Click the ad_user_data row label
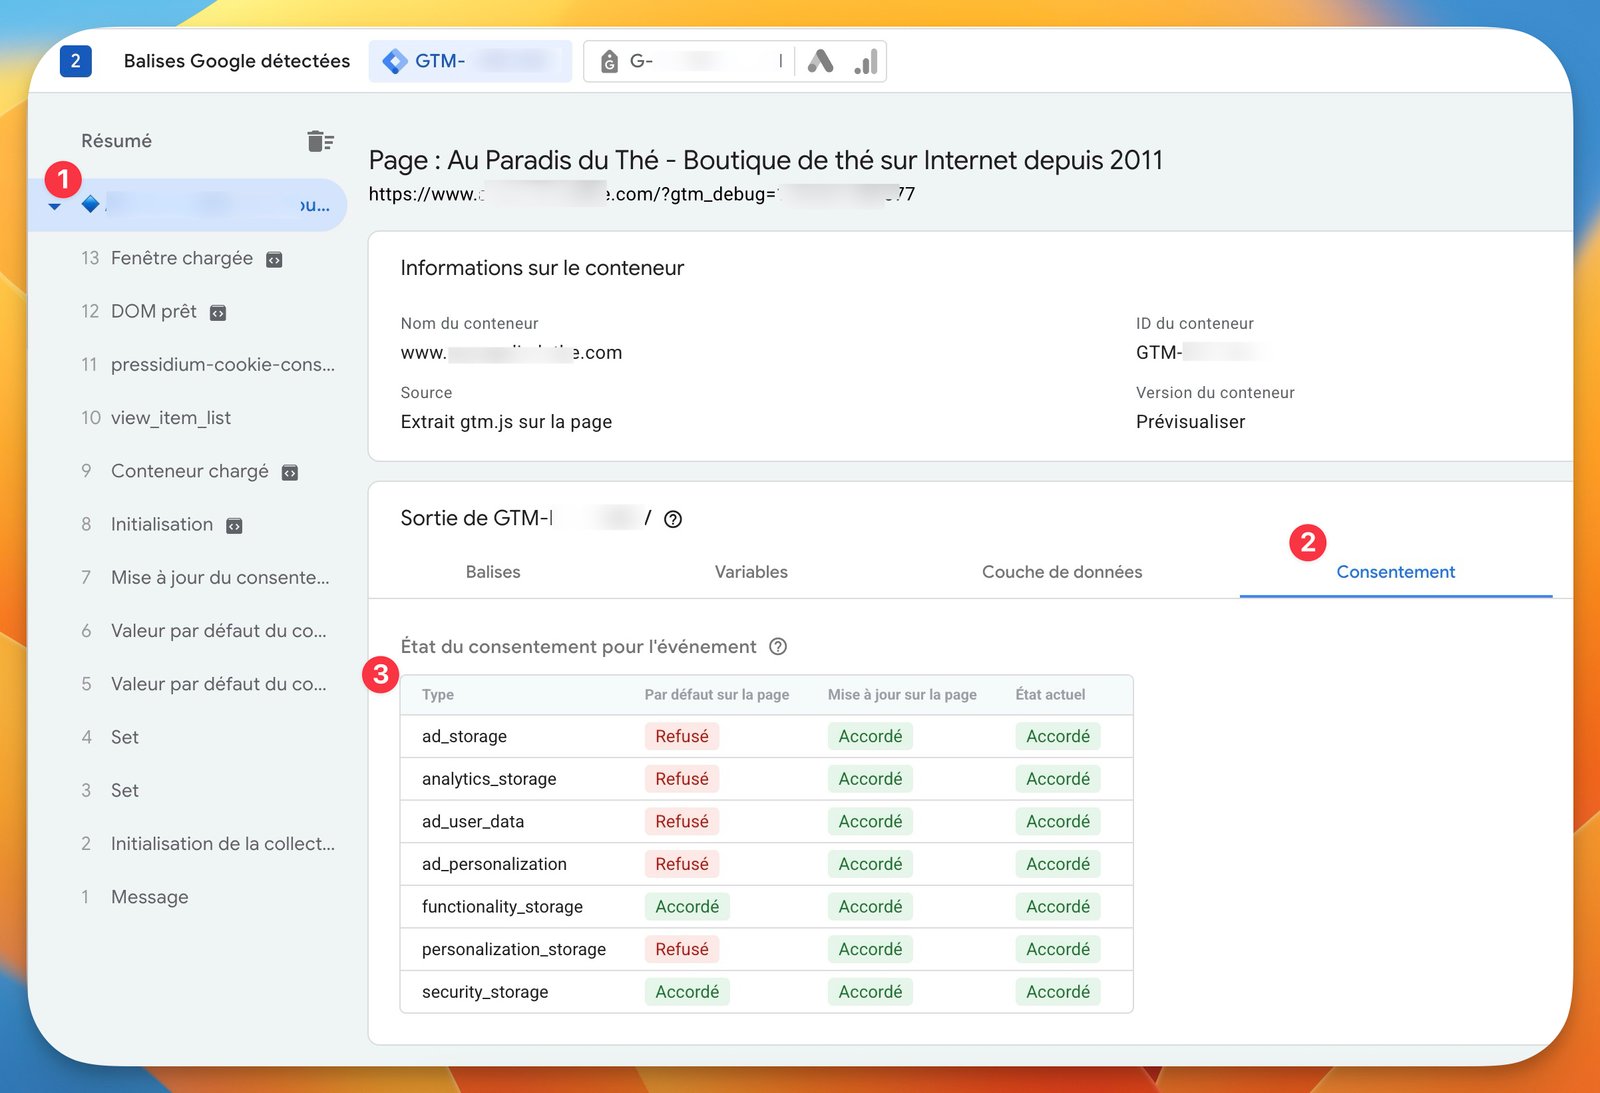This screenshot has height=1093, width=1600. coord(473,821)
